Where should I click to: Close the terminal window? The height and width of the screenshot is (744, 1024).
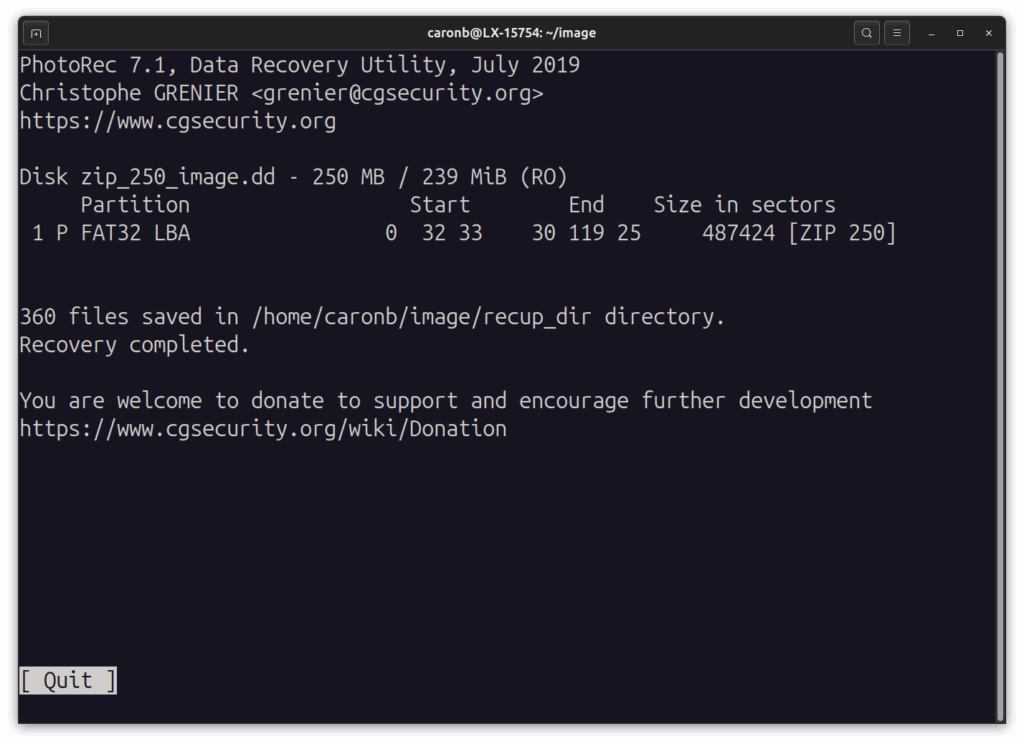(989, 33)
